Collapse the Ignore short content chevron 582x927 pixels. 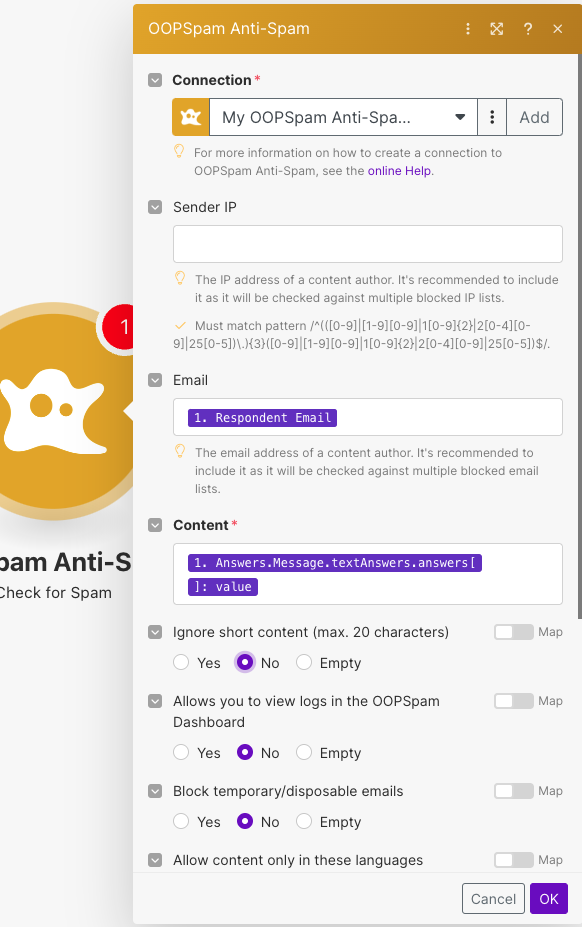(155, 632)
